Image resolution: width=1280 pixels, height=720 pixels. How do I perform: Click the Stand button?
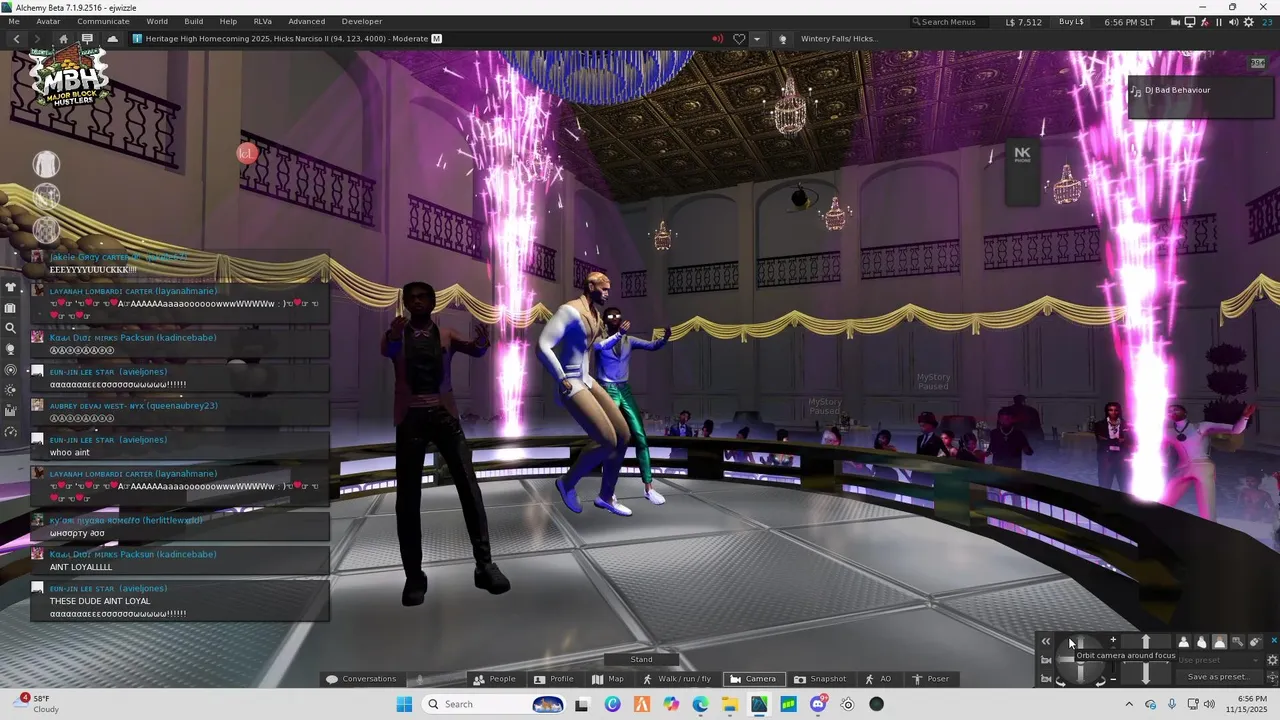(641, 659)
